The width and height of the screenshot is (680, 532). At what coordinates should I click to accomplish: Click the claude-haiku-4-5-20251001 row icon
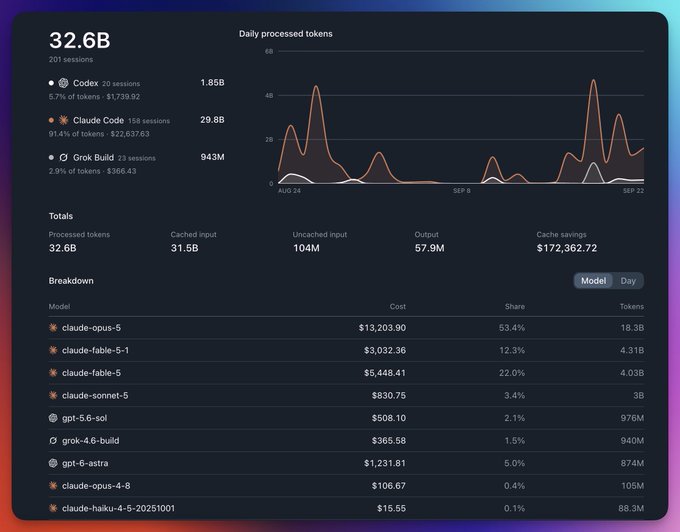pos(53,508)
